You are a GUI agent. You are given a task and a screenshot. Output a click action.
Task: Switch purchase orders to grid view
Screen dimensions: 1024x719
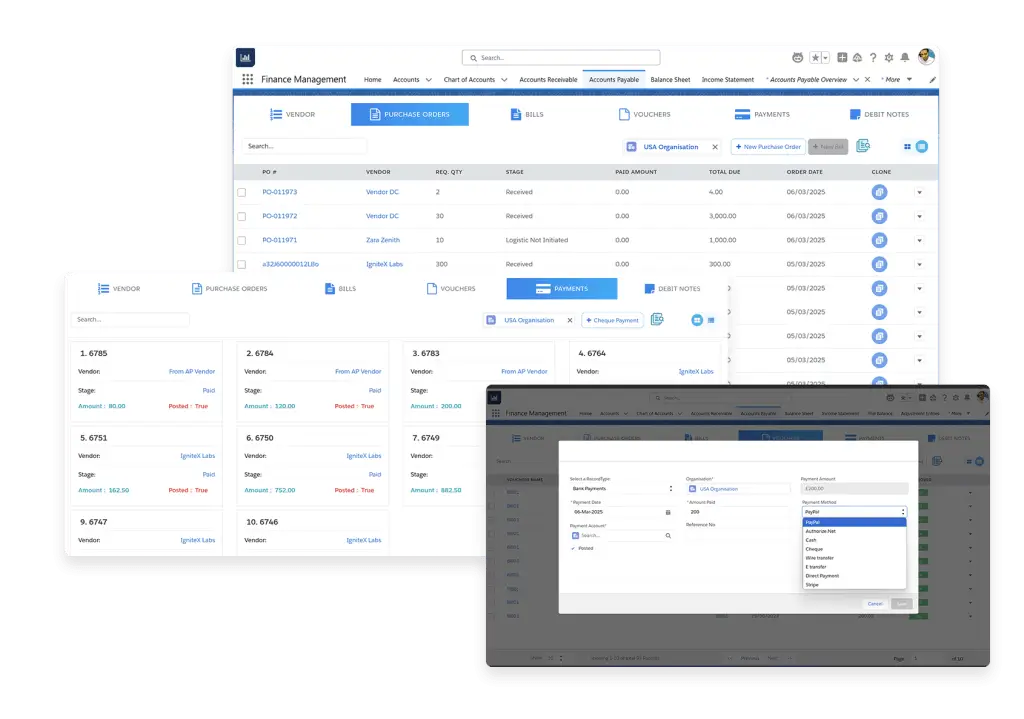(x=907, y=147)
